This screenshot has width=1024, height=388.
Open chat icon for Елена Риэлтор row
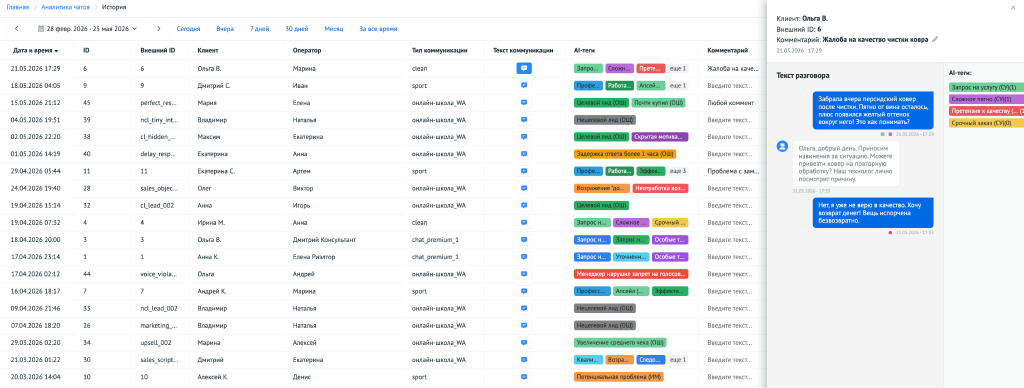click(x=524, y=257)
